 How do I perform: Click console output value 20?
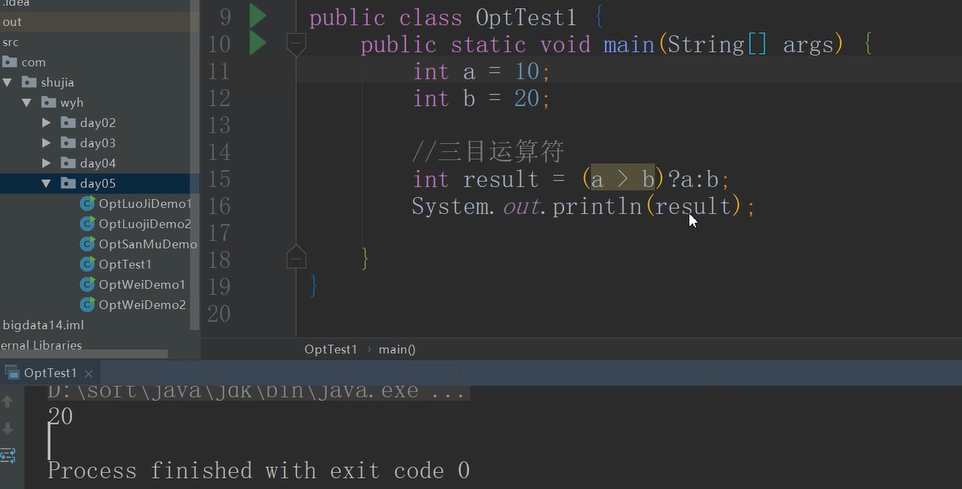pyautogui.click(x=61, y=417)
